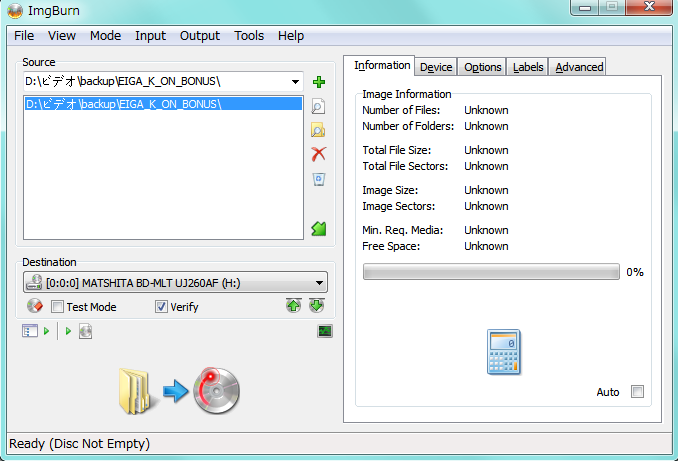Image resolution: width=678 pixels, height=461 pixels.
Task: Switch to the Options tab
Action: click(x=483, y=67)
